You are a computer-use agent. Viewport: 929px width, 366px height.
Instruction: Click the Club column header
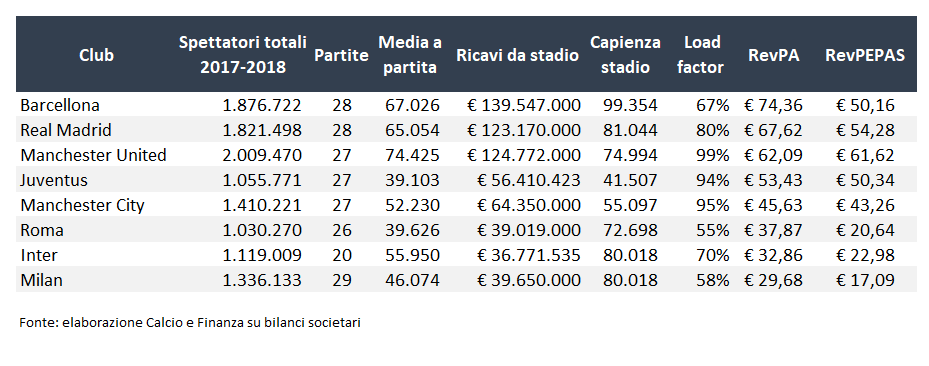pyautogui.click(x=96, y=55)
